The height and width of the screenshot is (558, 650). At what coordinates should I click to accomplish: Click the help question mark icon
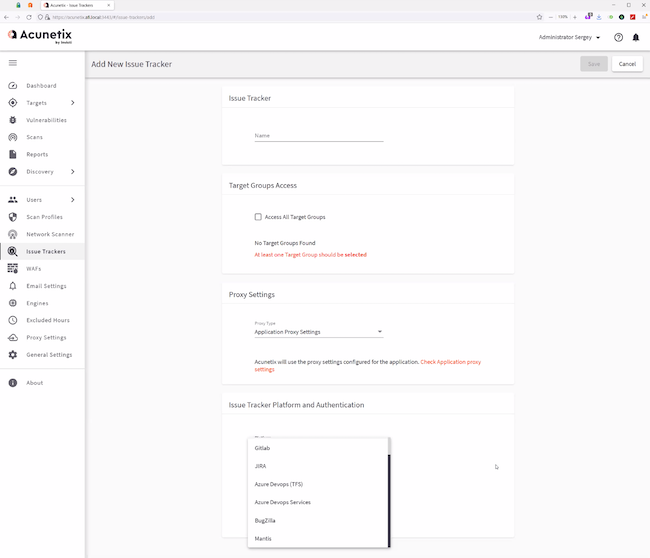click(x=618, y=38)
